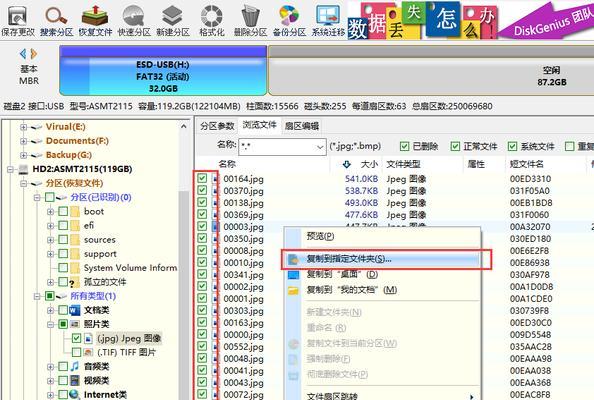
Task: Switch to the 分区参数 tab
Action: pos(217,126)
